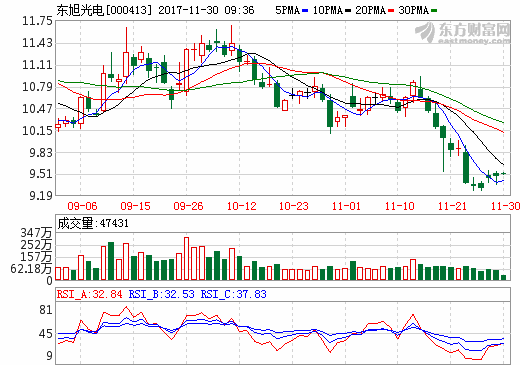The height and width of the screenshot is (365, 520).
Task: Click RSI axis label 9
Action: coord(49,356)
